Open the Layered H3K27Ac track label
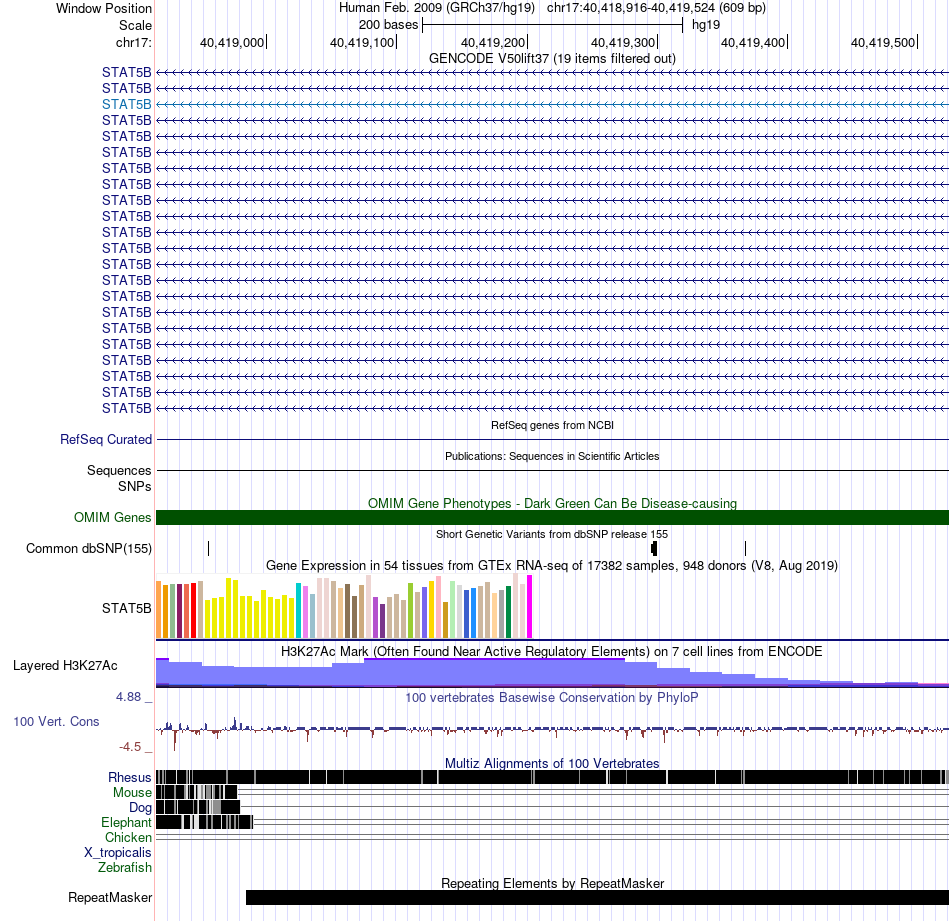 65,665
